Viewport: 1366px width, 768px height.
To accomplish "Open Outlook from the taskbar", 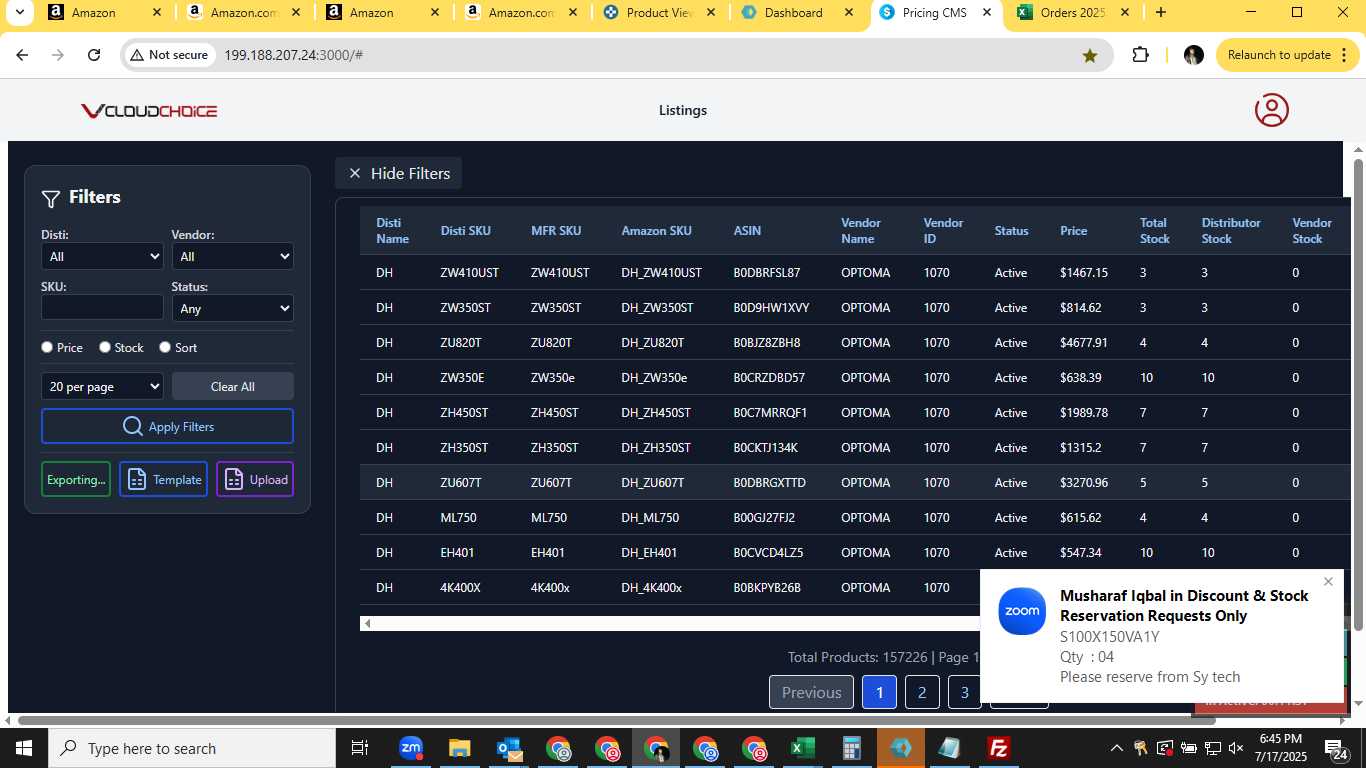I will click(x=509, y=748).
